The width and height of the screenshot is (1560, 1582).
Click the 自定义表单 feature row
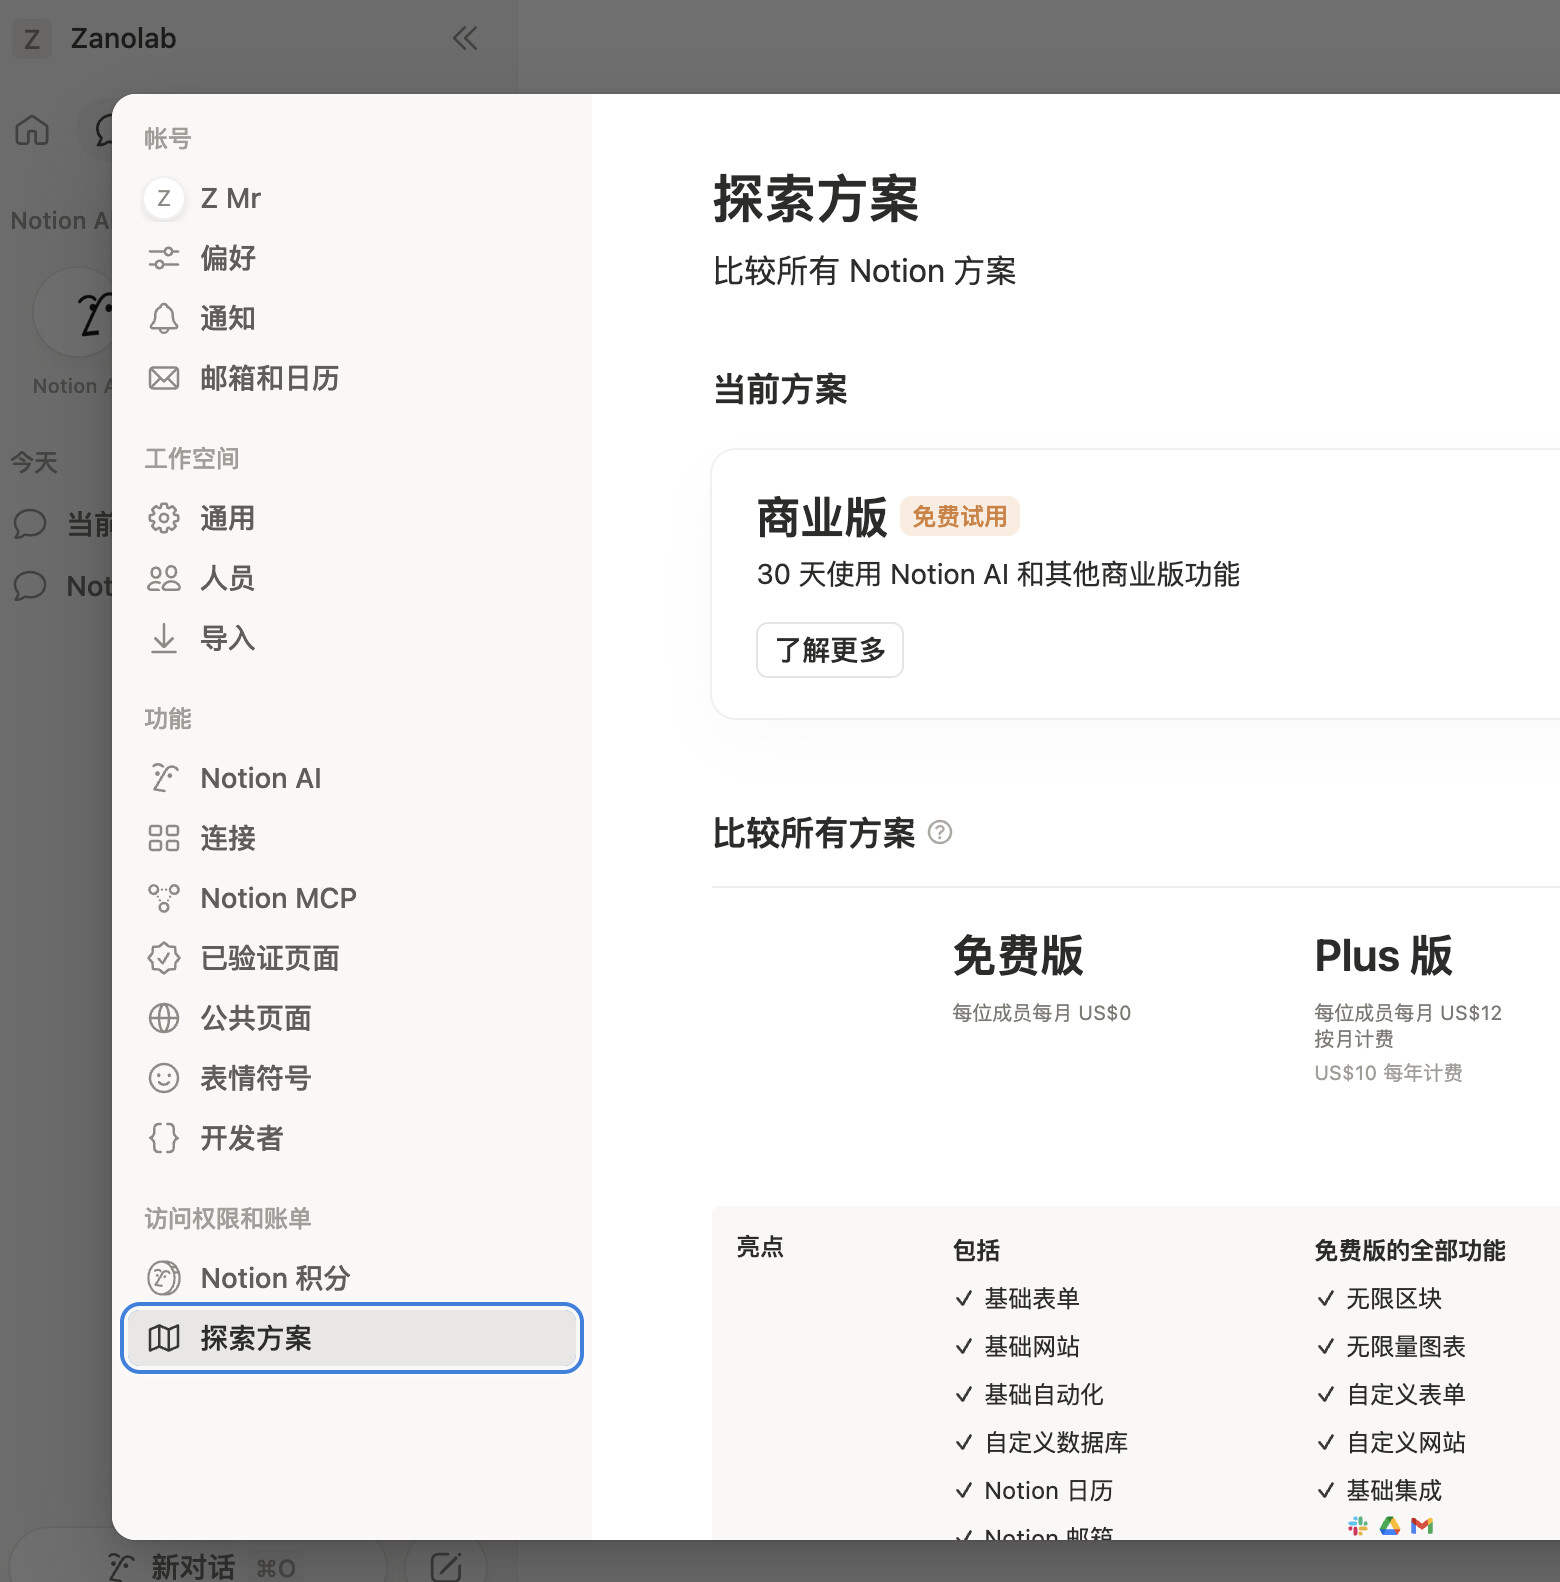[1392, 1394]
